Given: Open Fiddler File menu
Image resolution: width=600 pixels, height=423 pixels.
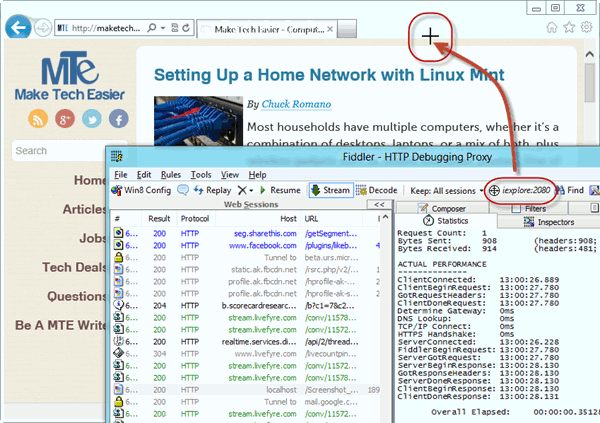Looking at the screenshot, I should pyautogui.click(x=121, y=175).
